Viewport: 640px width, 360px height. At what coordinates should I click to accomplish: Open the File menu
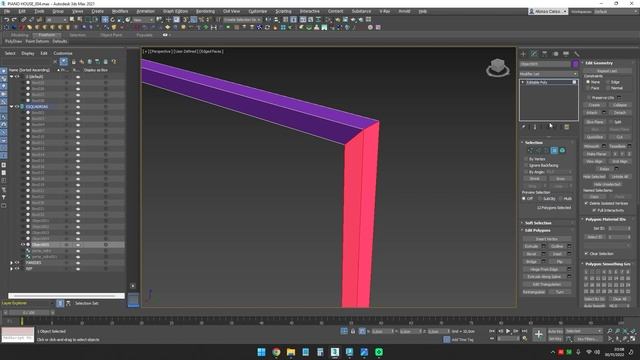click(7, 11)
